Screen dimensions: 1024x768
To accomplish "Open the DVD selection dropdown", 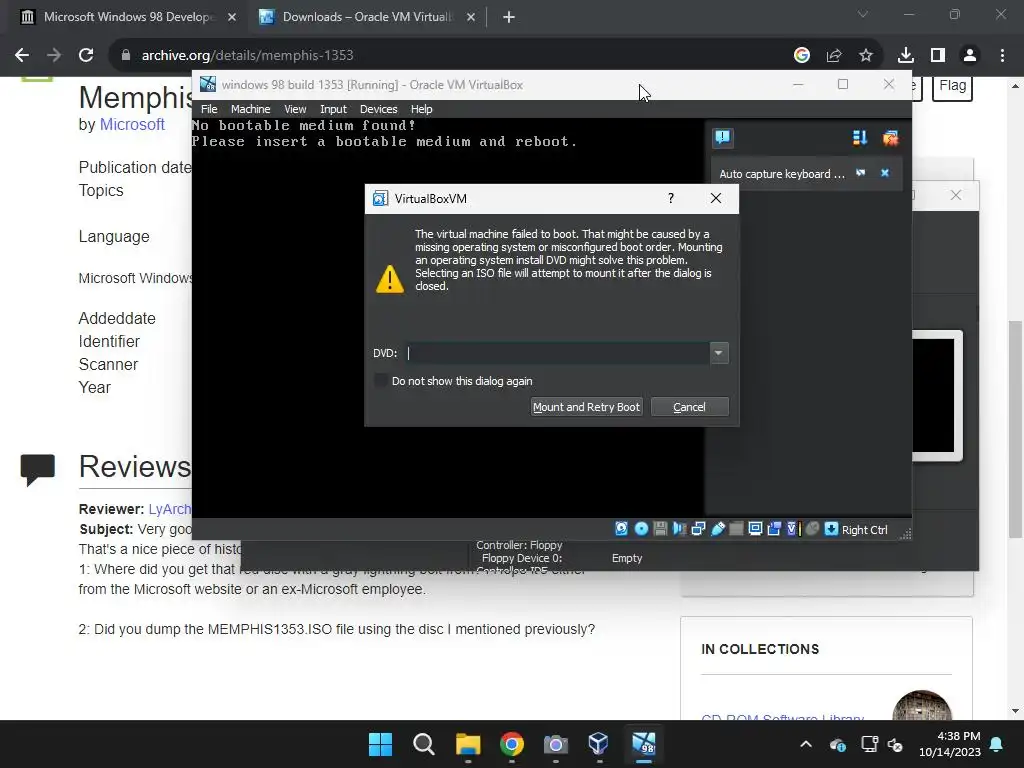I will 718,353.
